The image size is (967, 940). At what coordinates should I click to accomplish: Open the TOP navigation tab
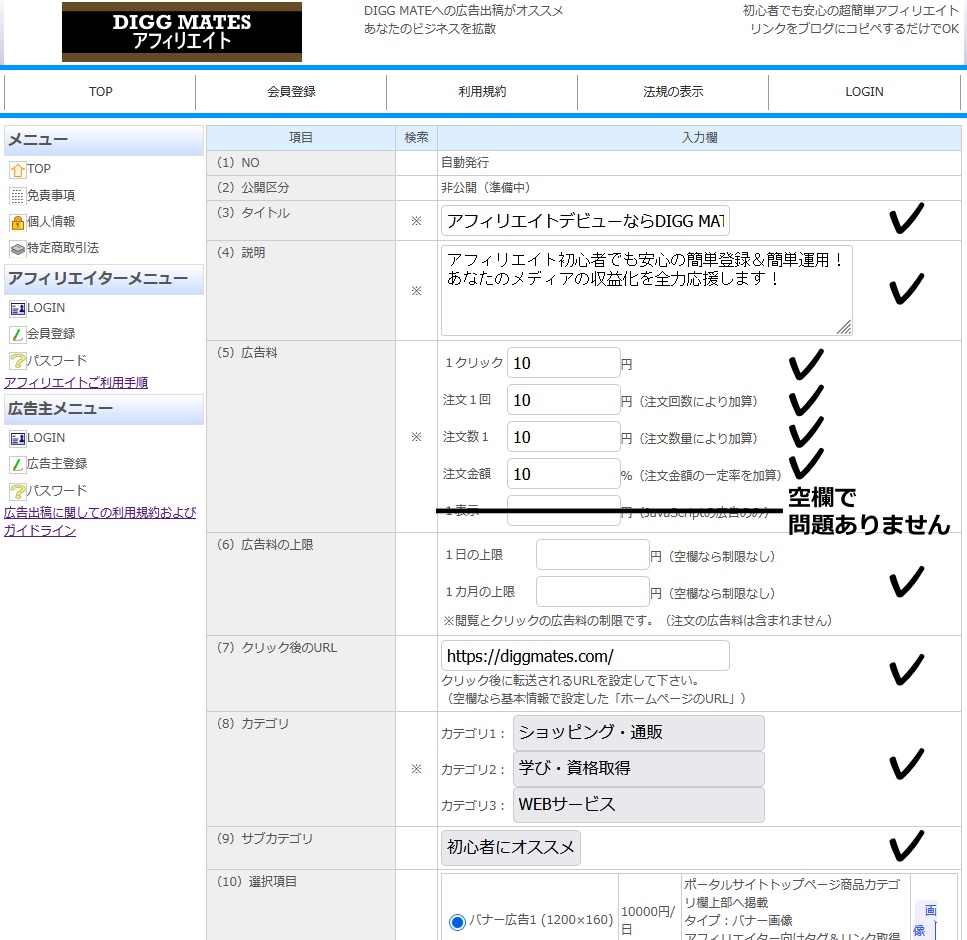coord(101,92)
